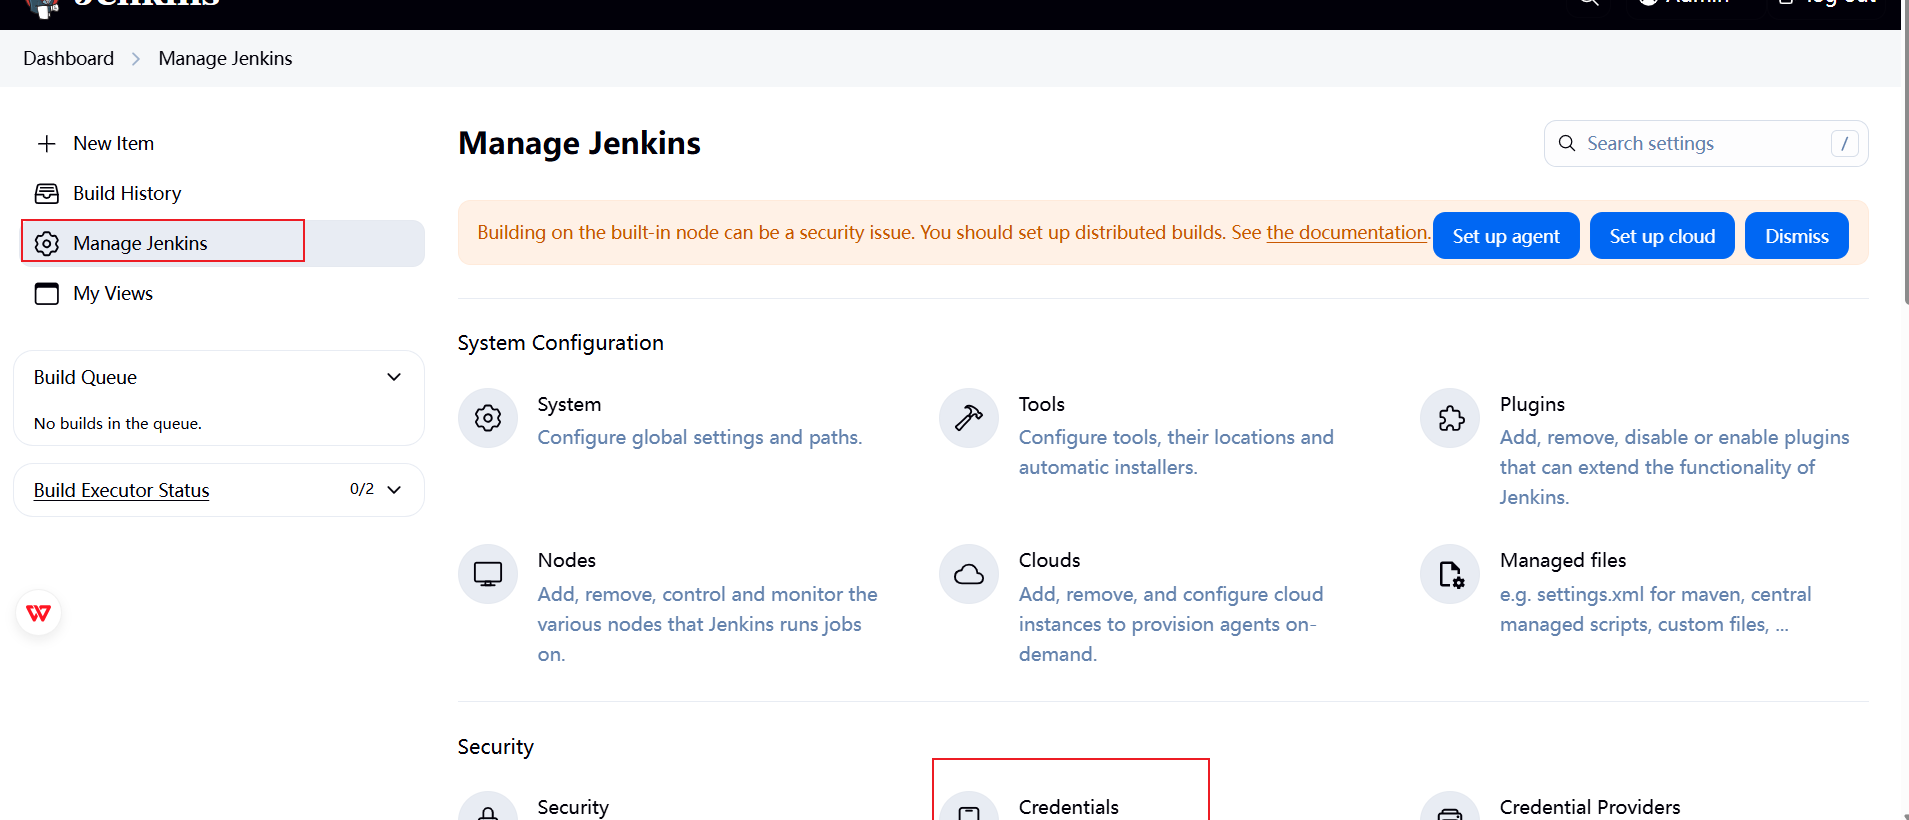Open the Nodes title link

pos(567,560)
